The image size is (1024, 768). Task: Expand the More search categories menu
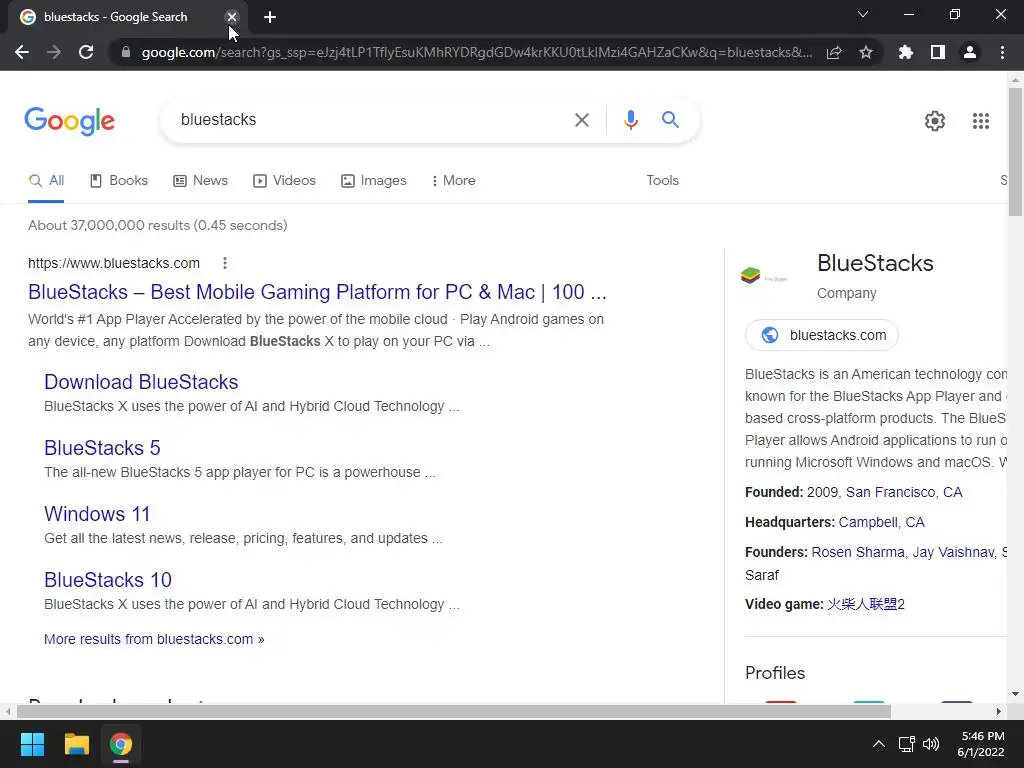[x=453, y=181]
